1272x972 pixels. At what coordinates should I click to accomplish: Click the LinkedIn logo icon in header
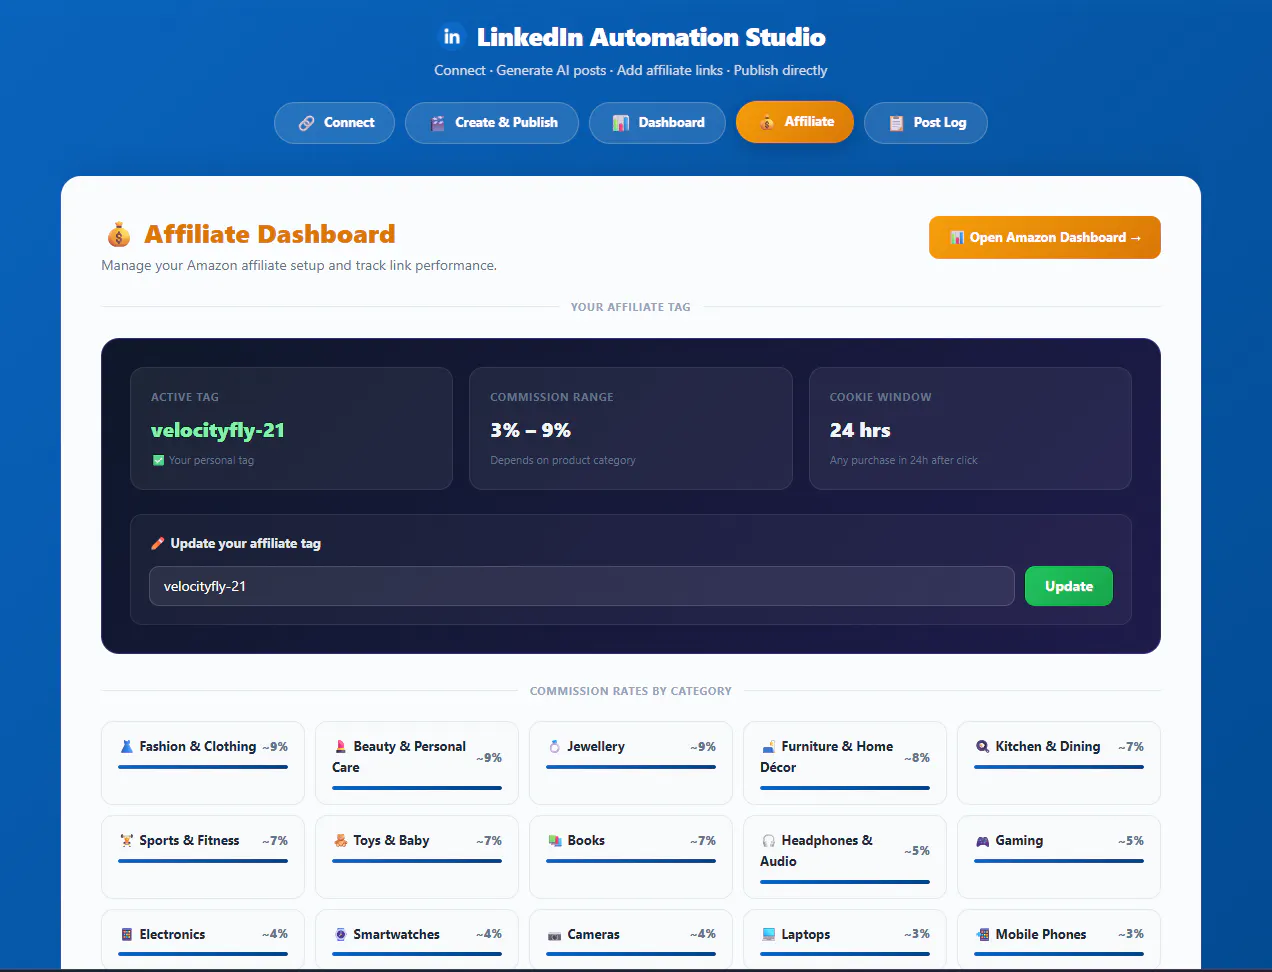pos(452,37)
